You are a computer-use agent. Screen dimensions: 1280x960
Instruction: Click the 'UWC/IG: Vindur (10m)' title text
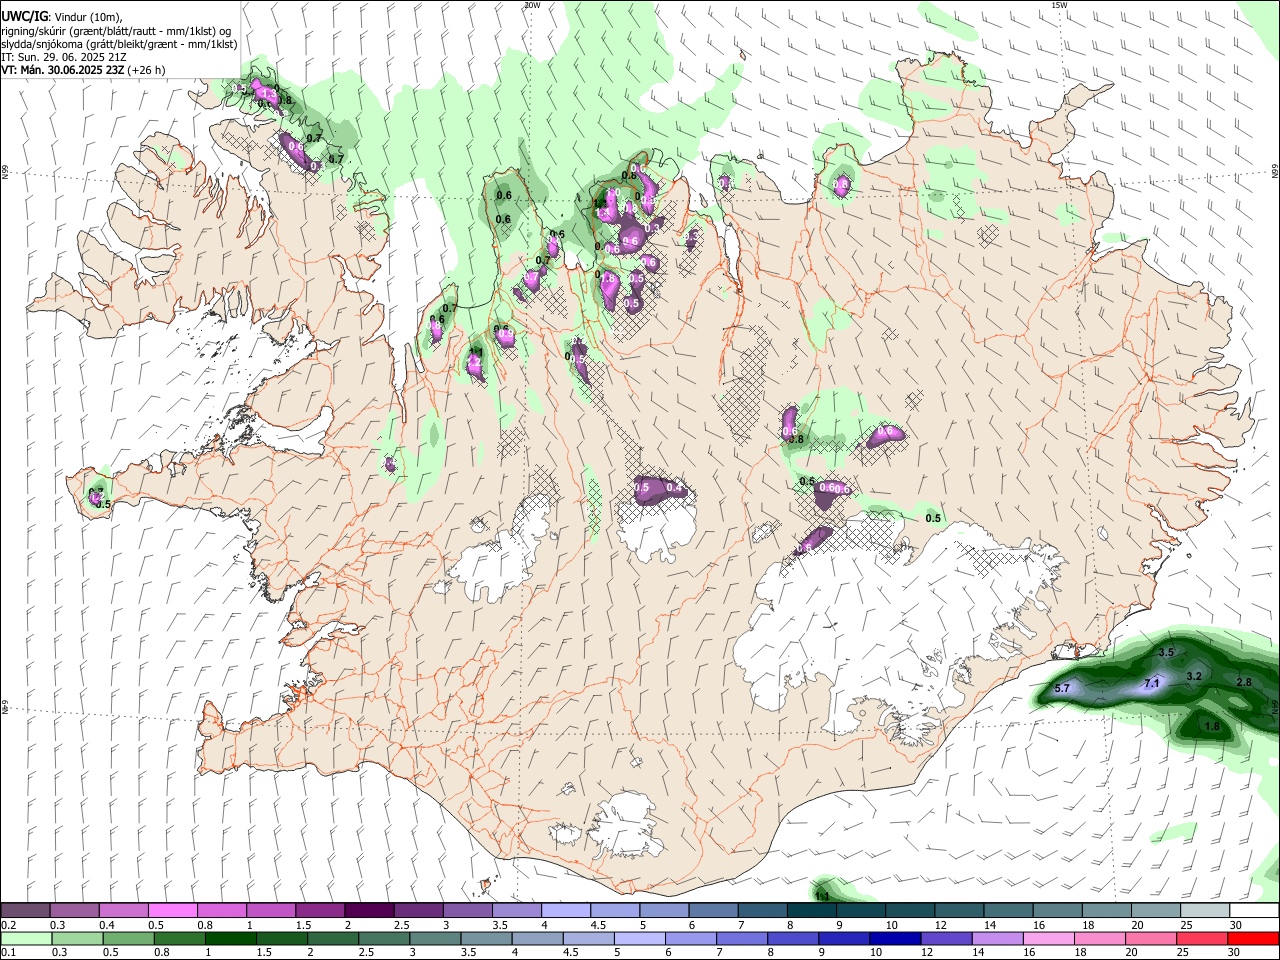click(x=62, y=16)
